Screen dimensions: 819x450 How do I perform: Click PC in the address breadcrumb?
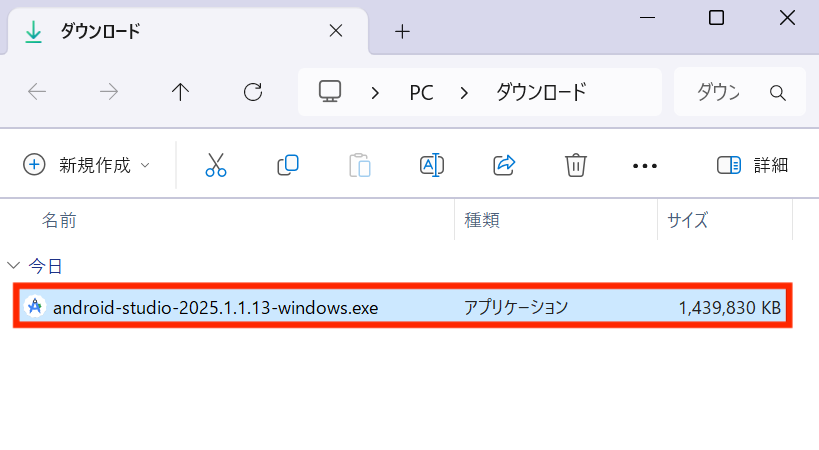[x=421, y=93]
